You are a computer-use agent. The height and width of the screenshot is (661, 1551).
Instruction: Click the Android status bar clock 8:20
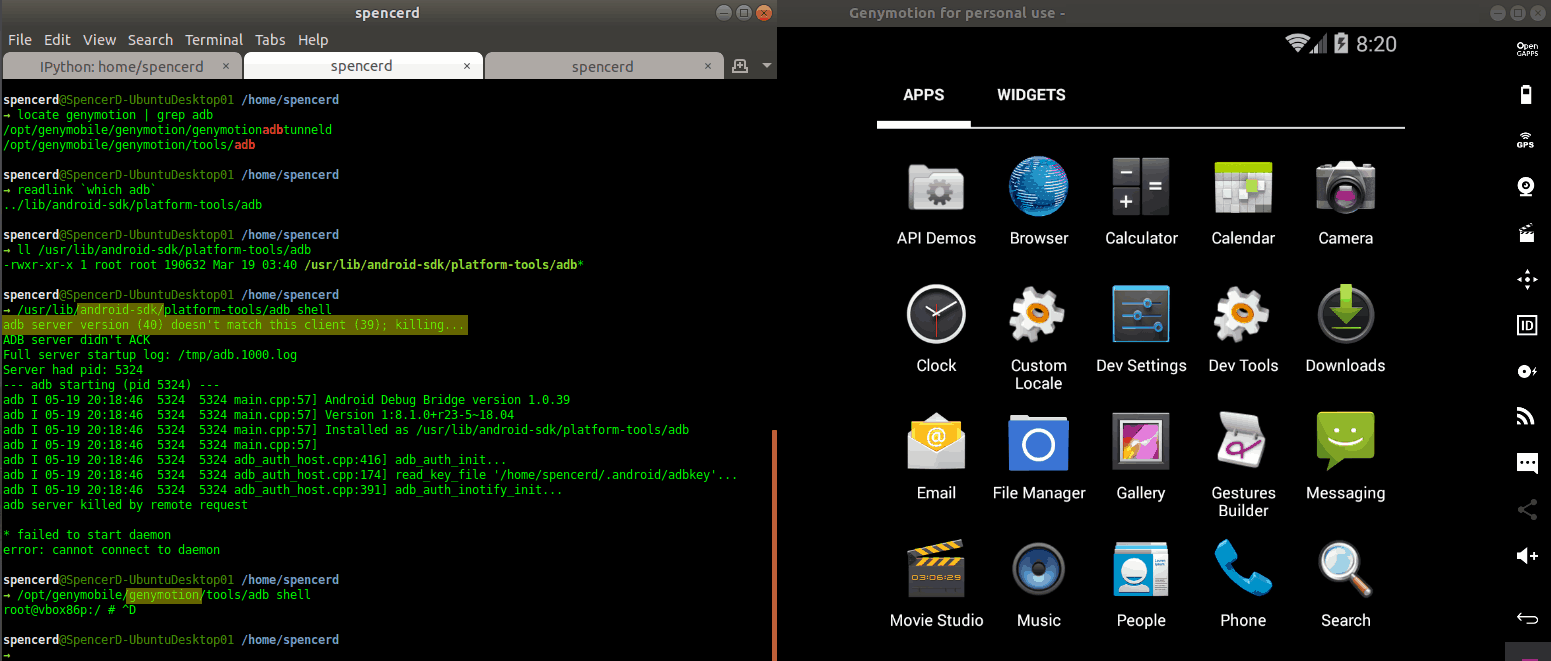[1376, 44]
